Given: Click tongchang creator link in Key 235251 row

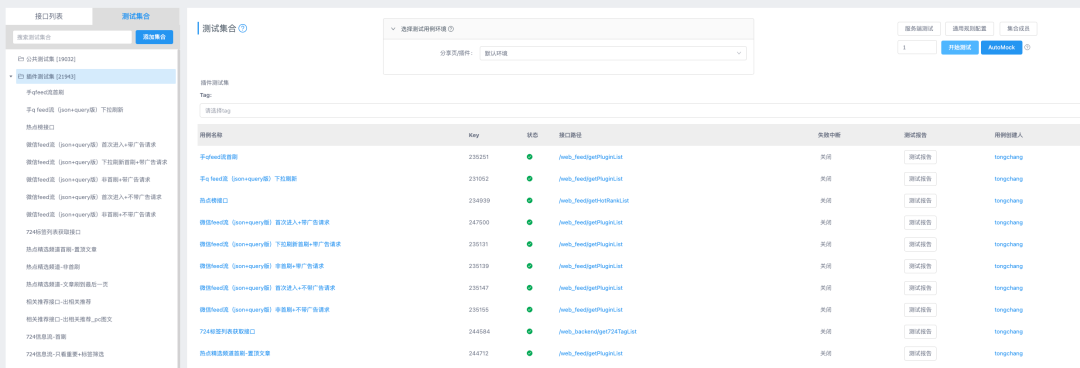Looking at the screenshot, I should click(1008, 157).
